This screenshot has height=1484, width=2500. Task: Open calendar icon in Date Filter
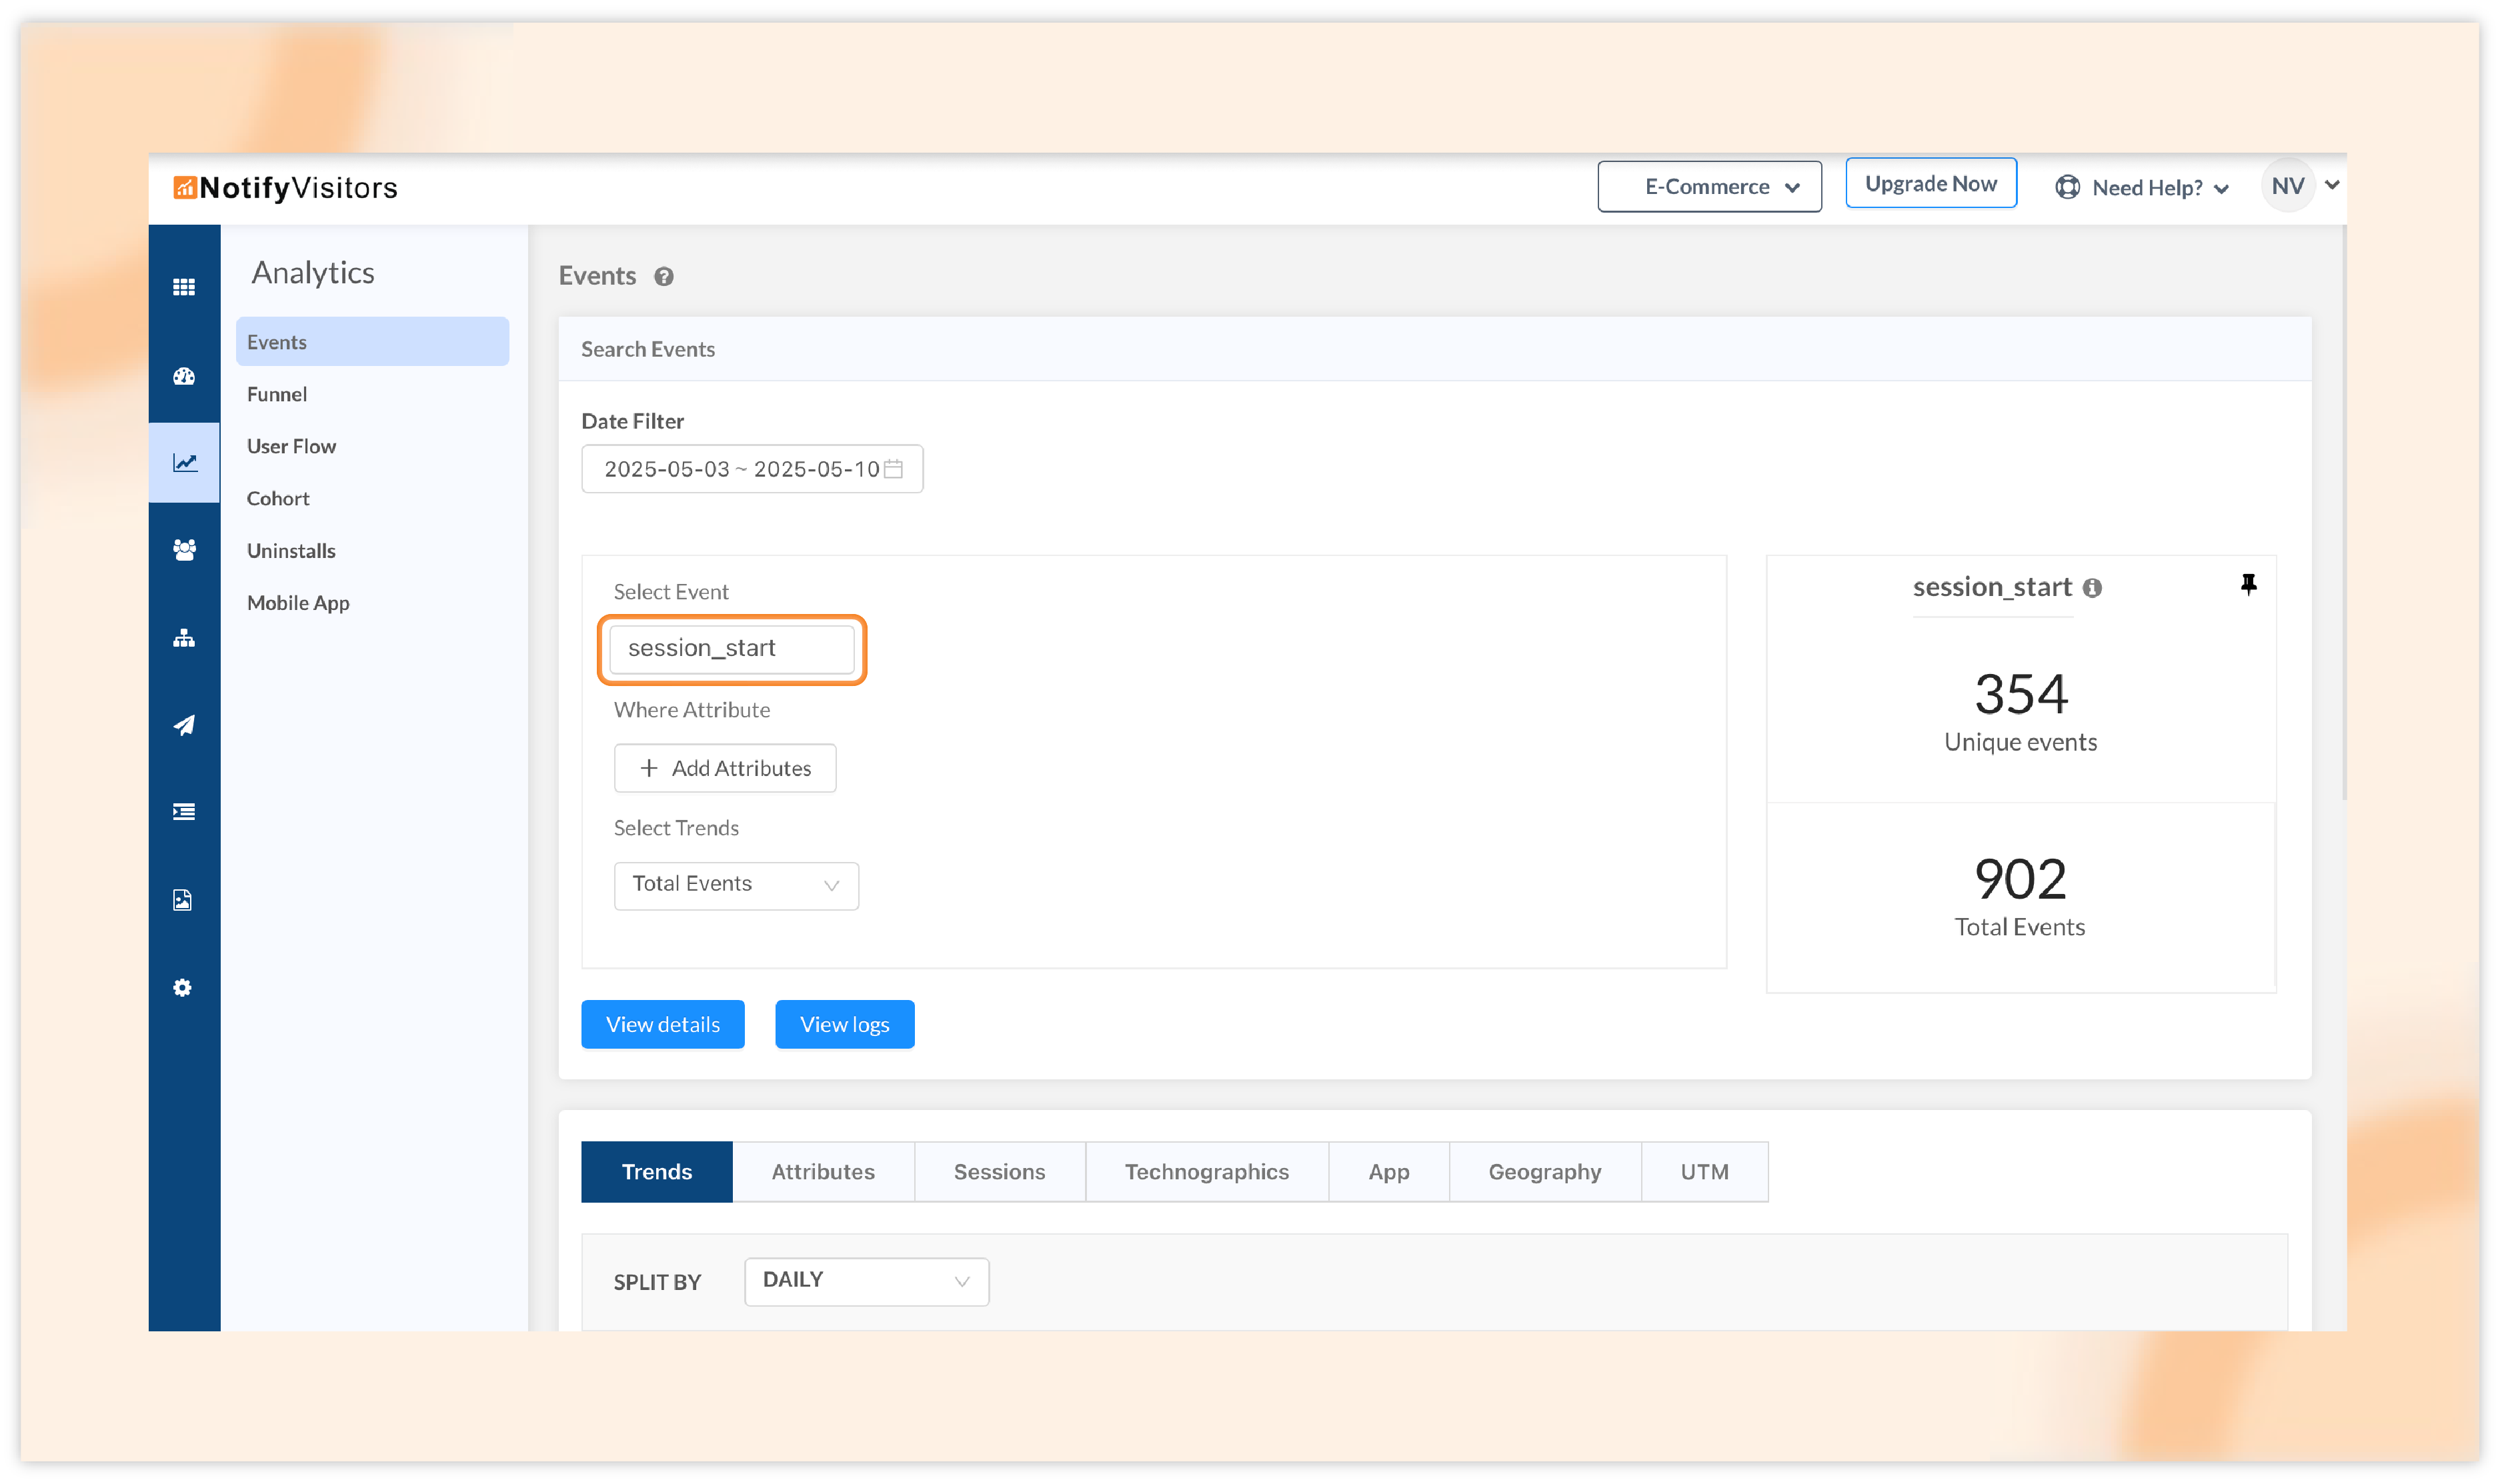tap(893, 469)
